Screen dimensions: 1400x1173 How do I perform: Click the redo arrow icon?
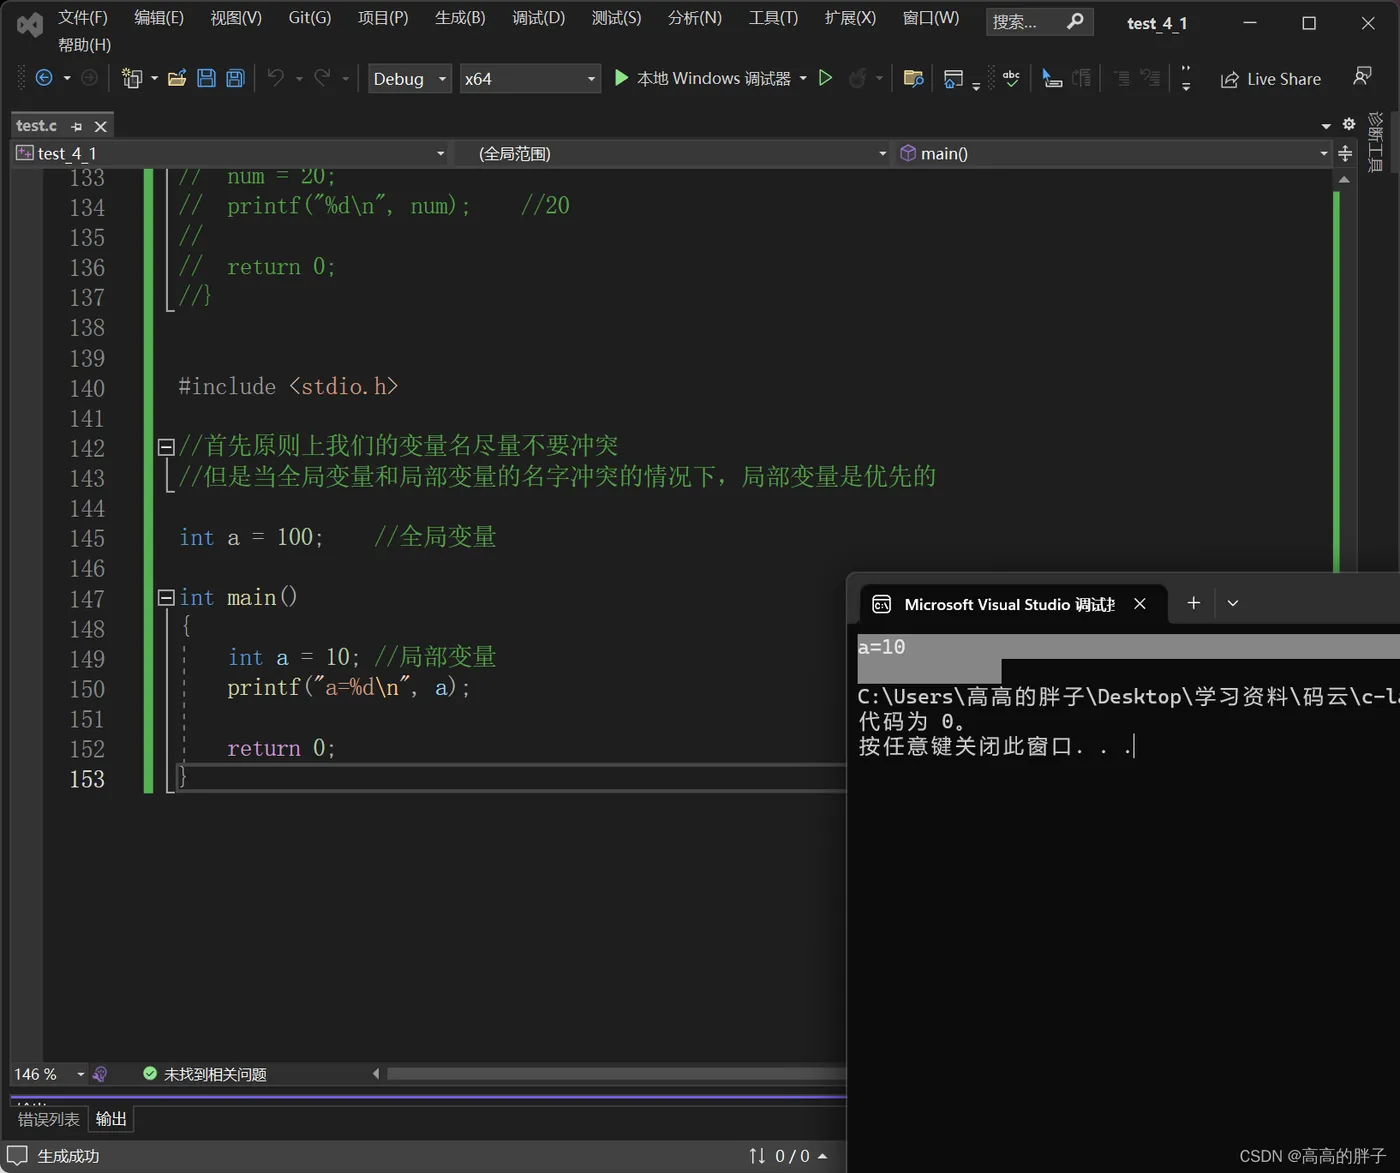pyautogui.click(x=322, y=78)
